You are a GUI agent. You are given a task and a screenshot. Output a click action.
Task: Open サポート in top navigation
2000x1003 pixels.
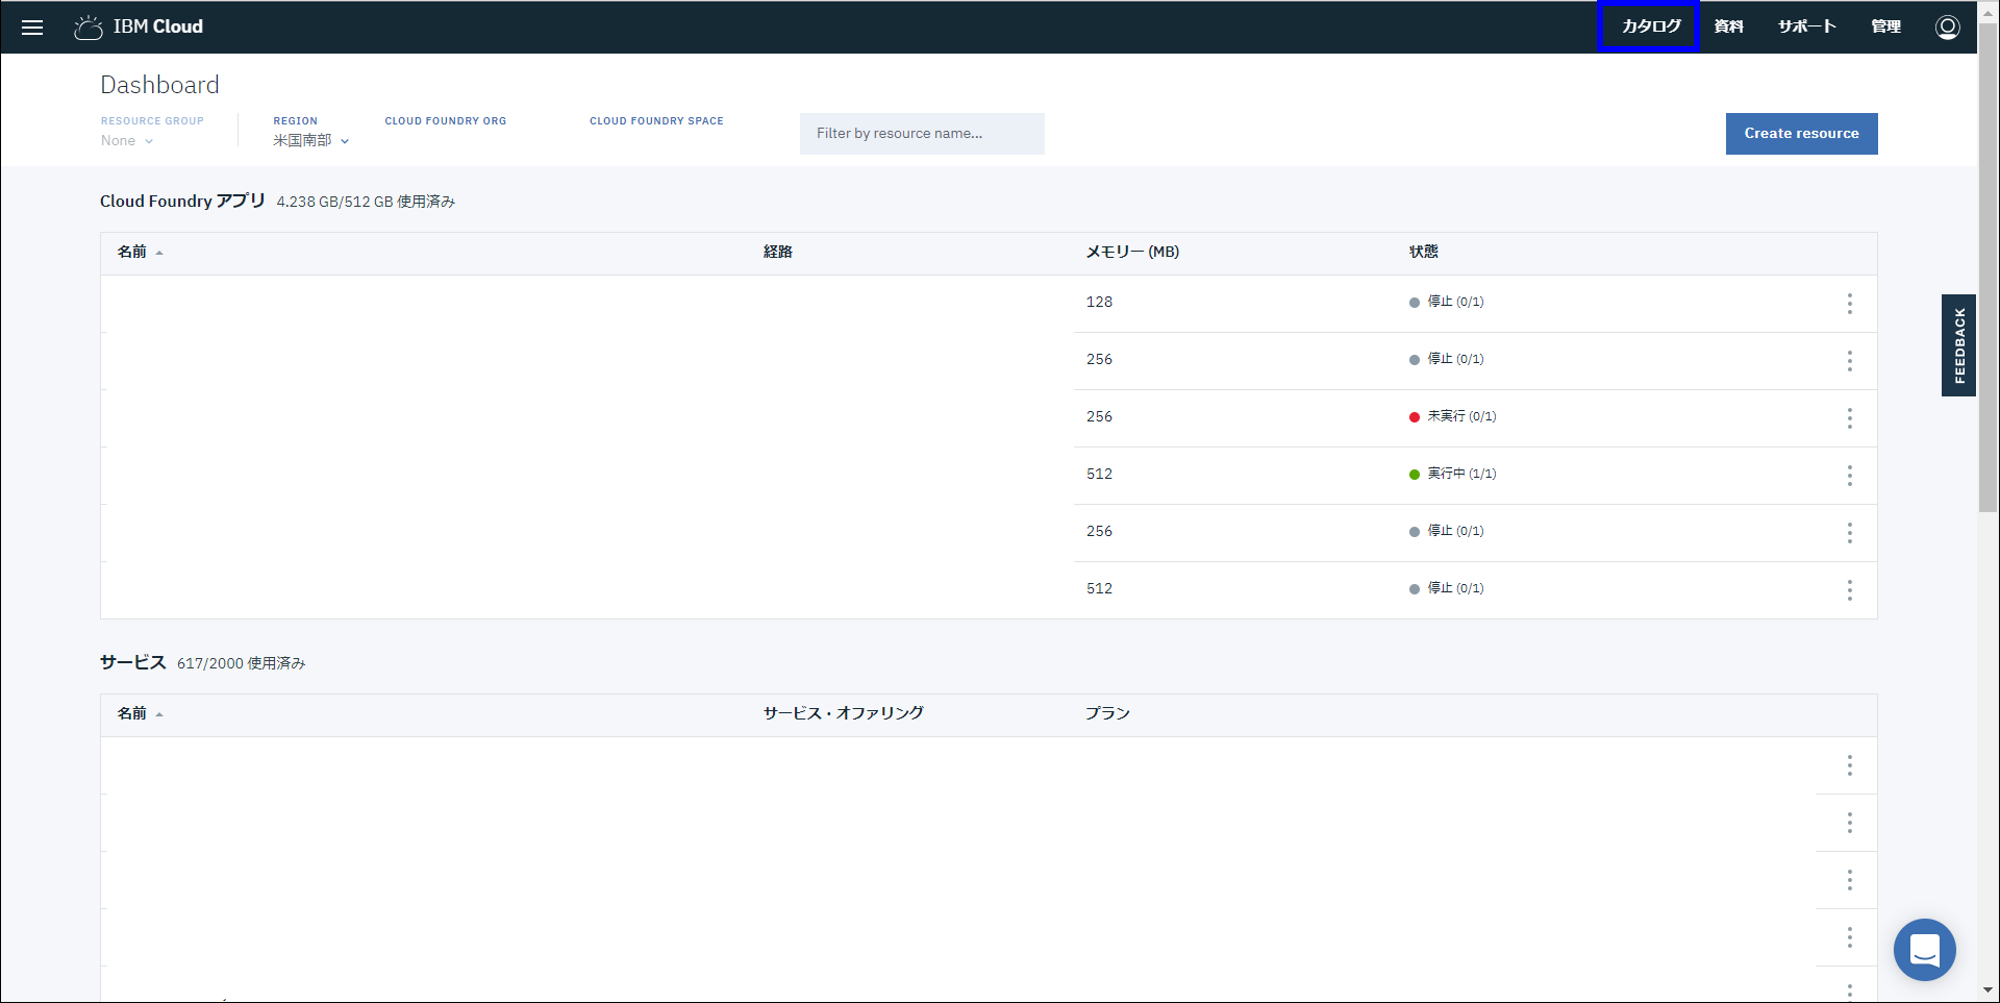1806,27
